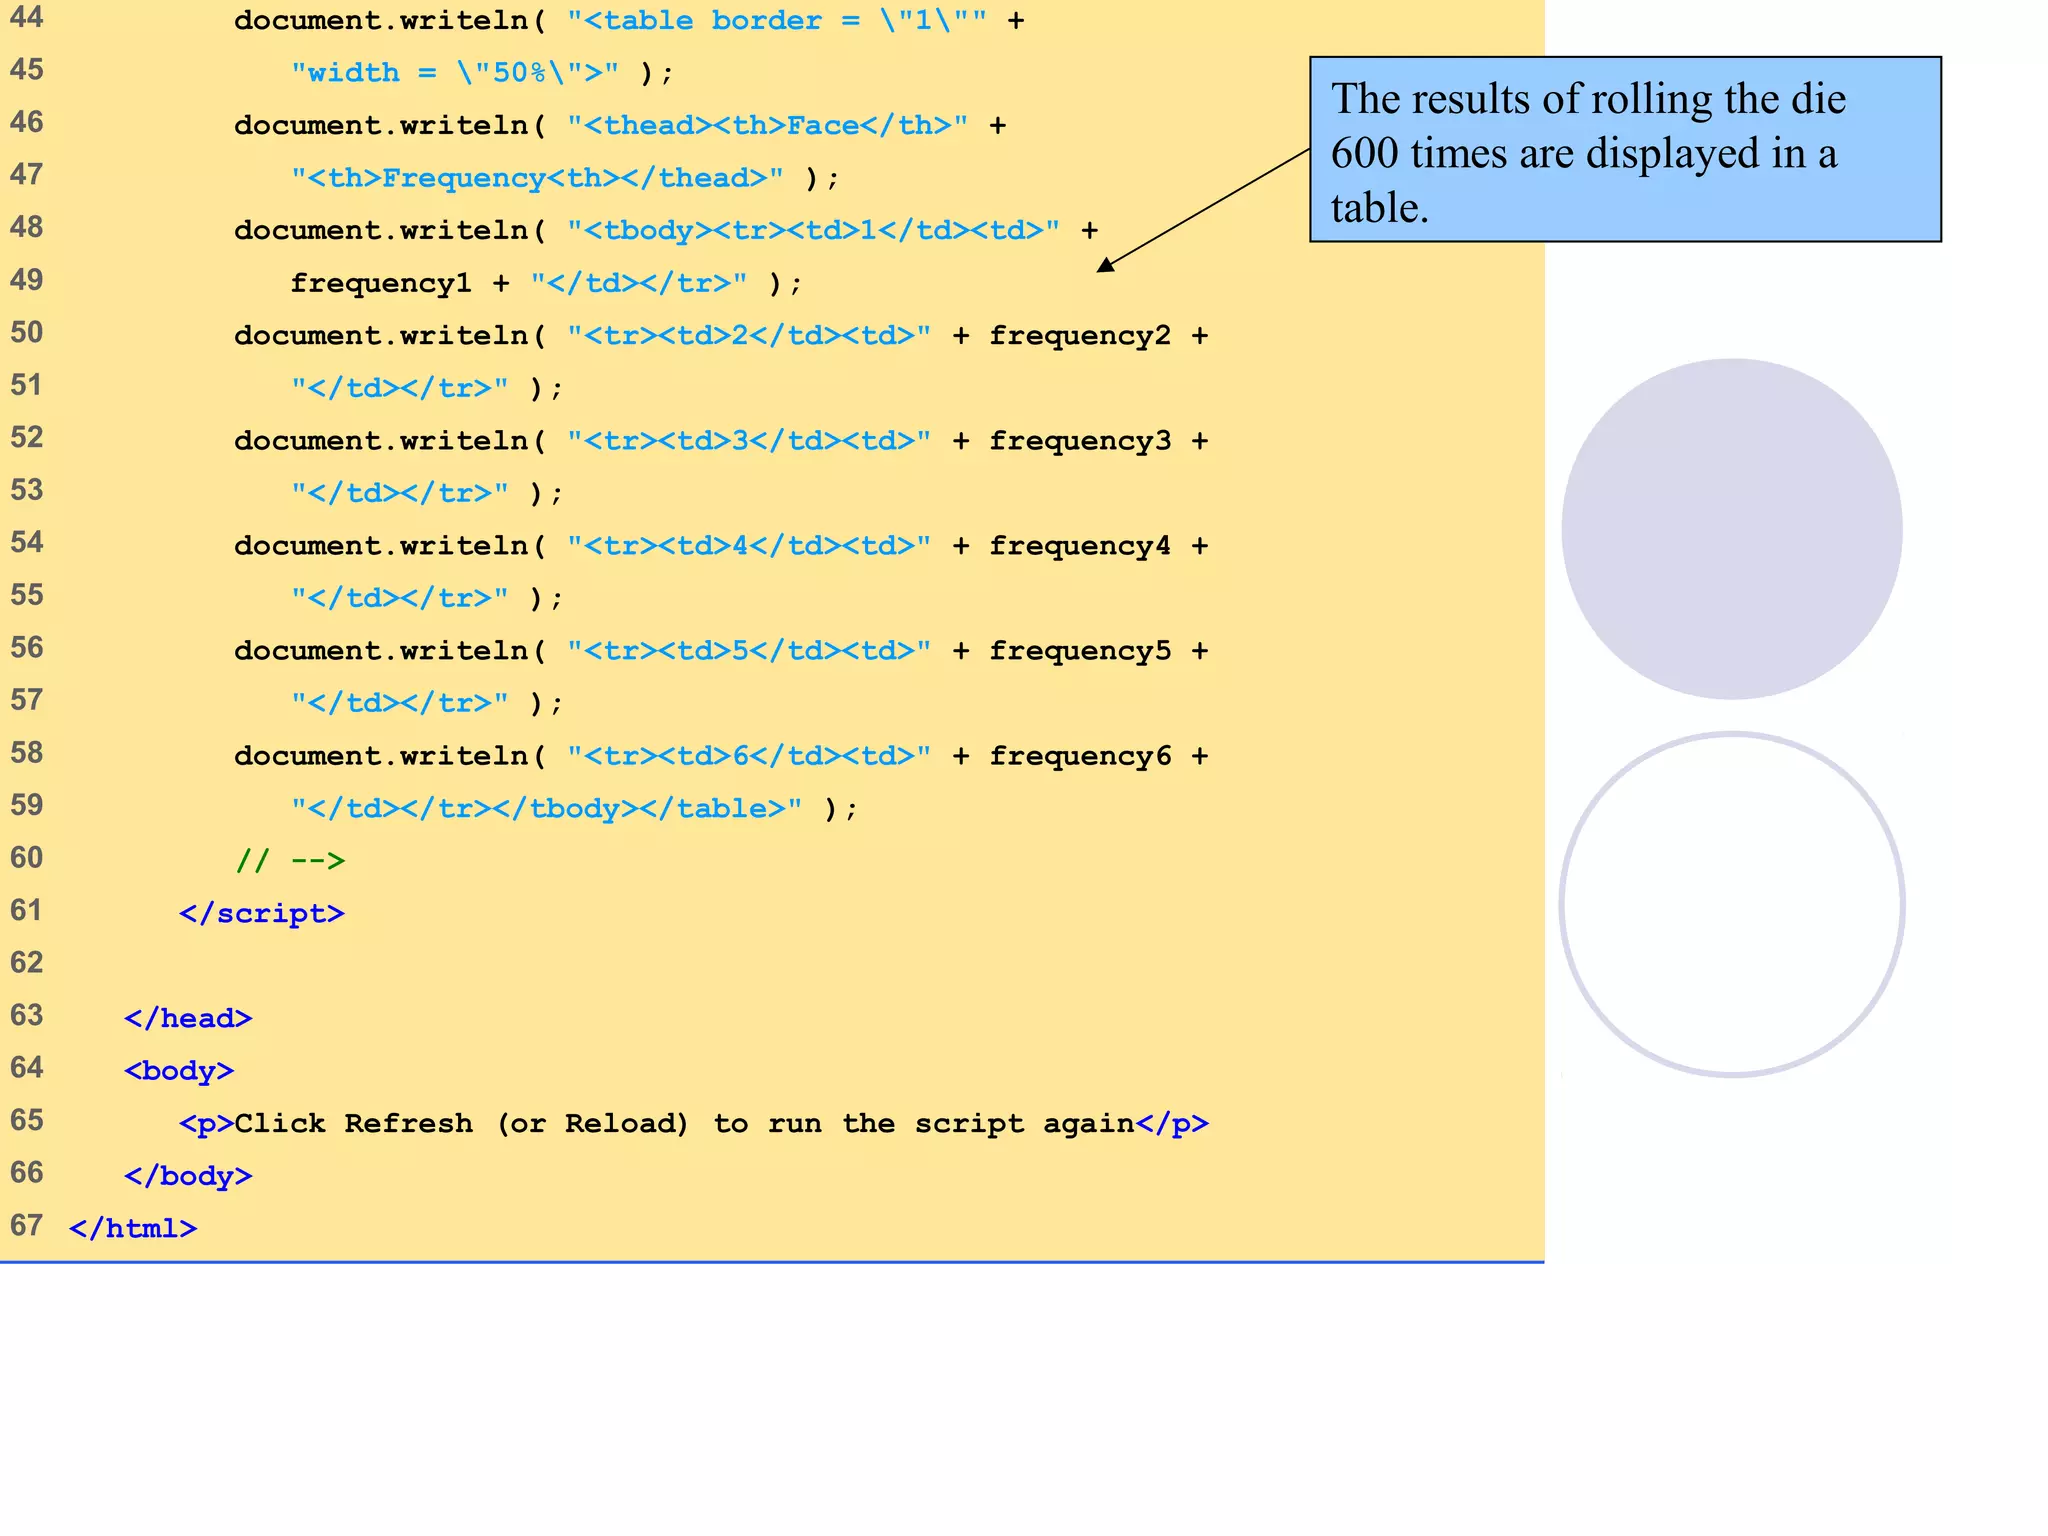
Task: Click the frequency1 variable on line 49
Action: click(380, 283)
